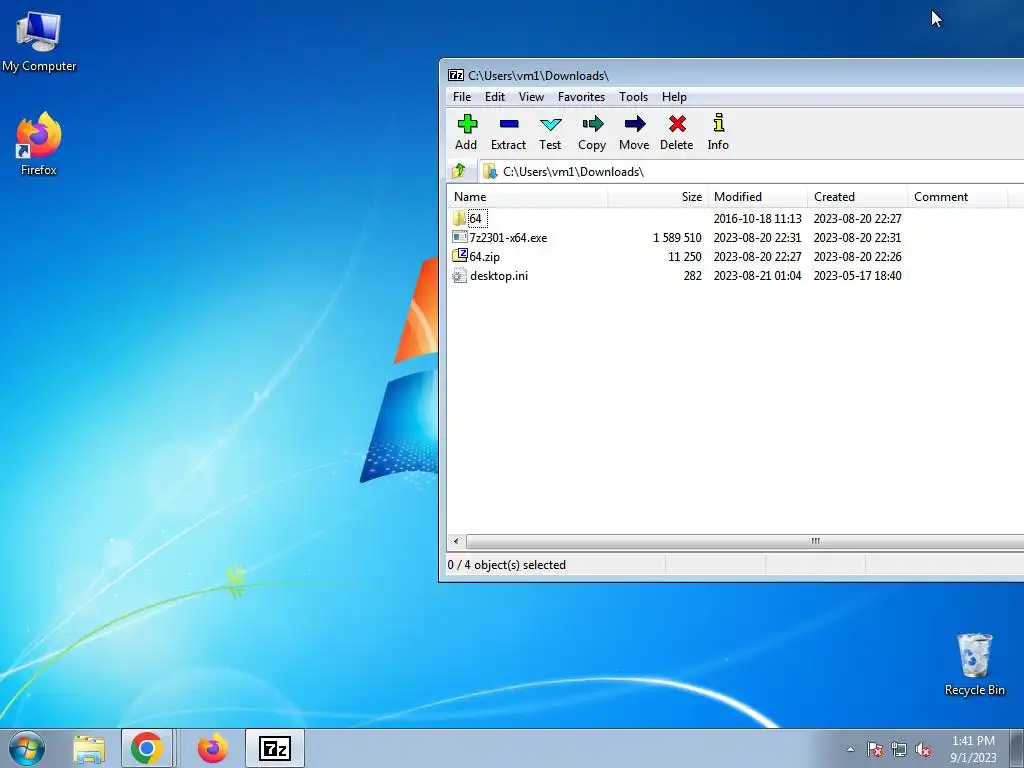Select 7z2301-x64.exe file icon

[459, 237]
